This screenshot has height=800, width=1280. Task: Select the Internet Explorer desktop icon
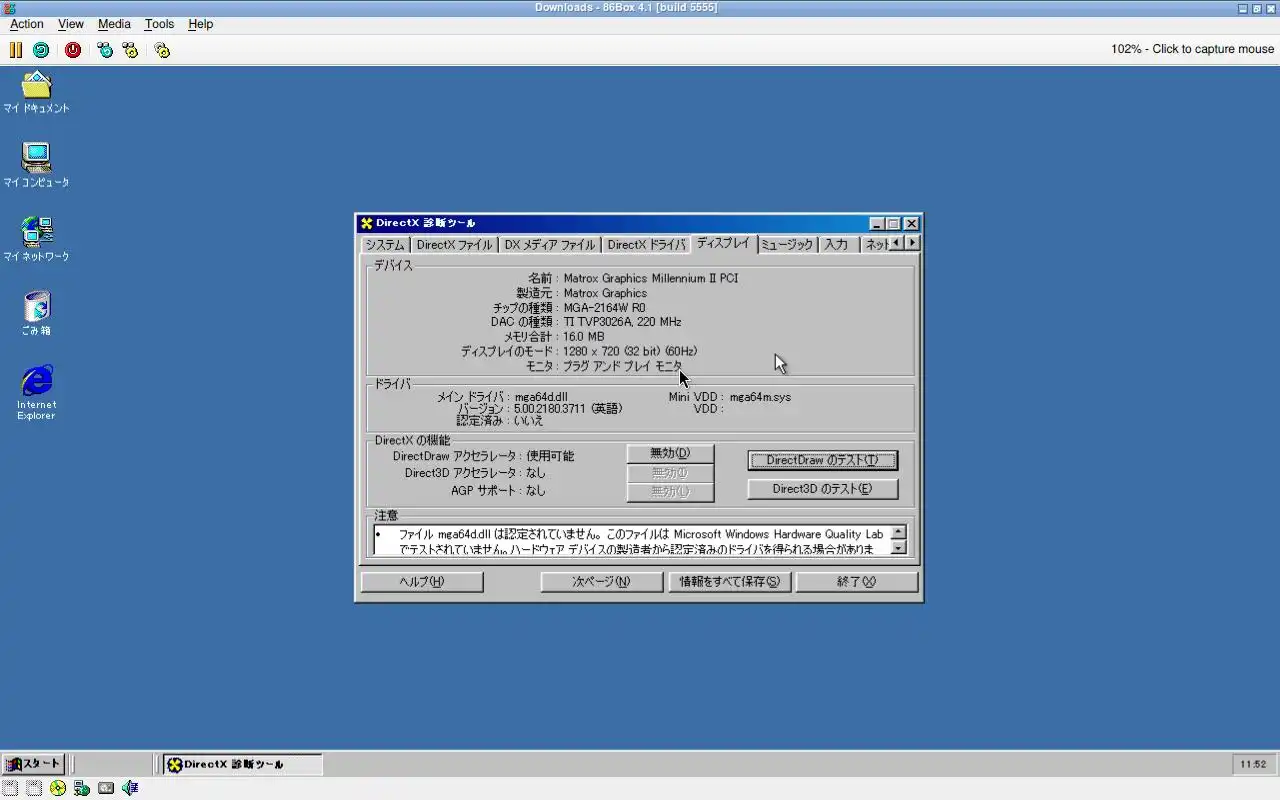pyautogui.click(x=36, y=392)
